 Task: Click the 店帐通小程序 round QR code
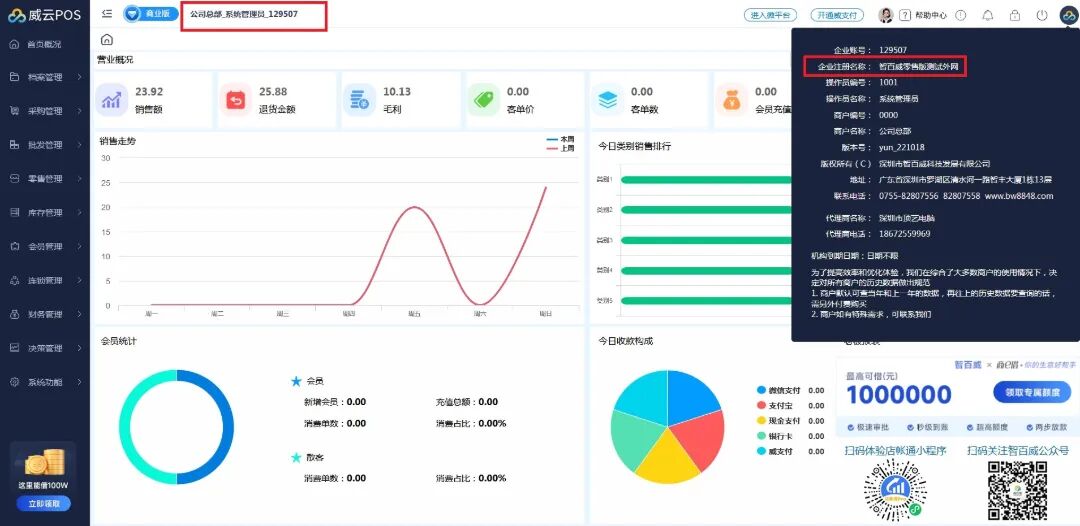coord(895,491)
